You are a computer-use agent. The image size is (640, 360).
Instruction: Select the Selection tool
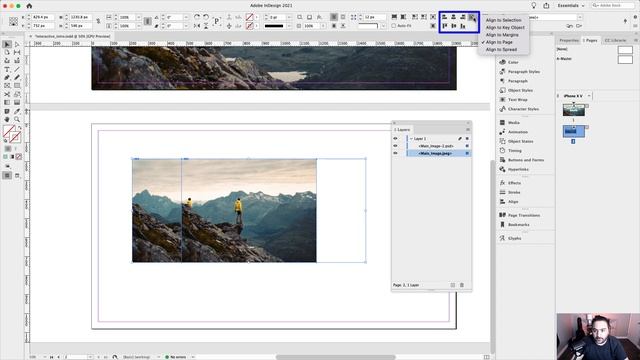[7, 44]
